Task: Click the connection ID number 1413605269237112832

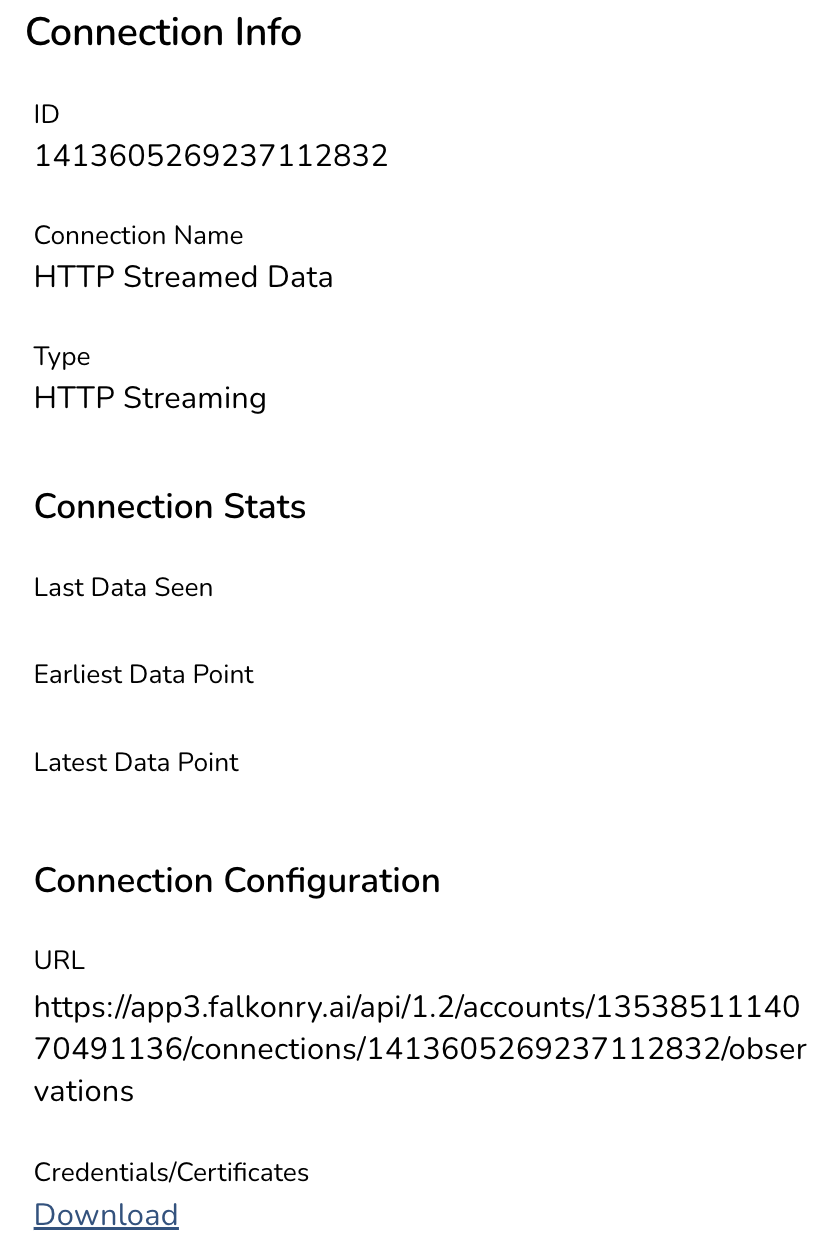Action: click(211, 156)
